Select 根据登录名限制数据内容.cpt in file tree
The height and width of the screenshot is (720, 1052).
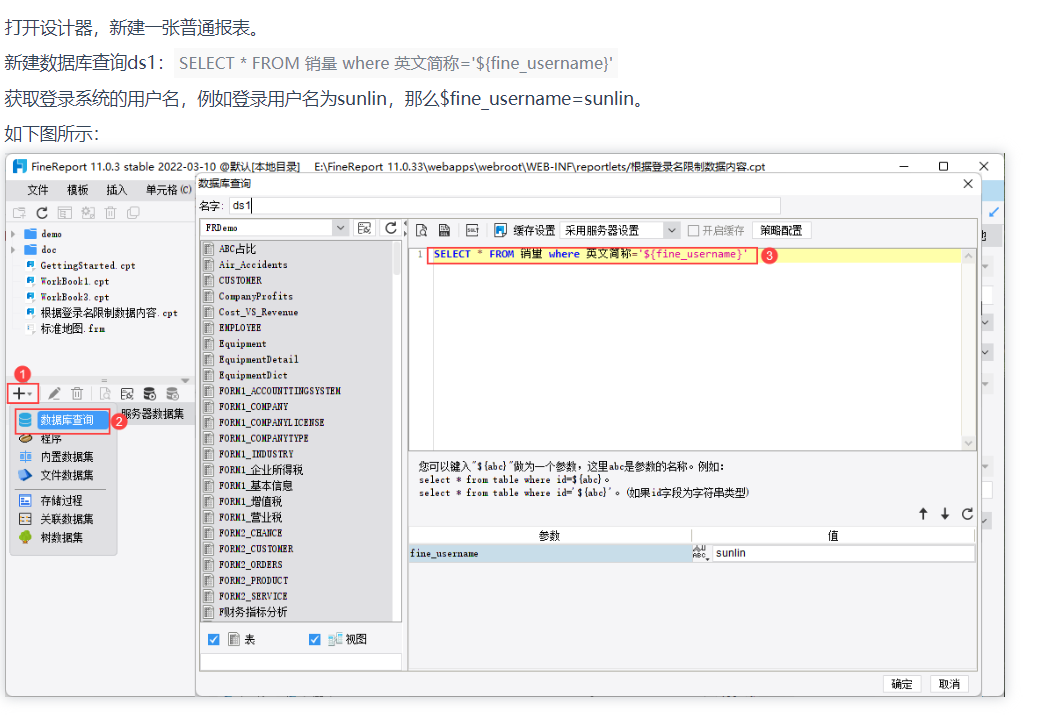pos(109,313)
